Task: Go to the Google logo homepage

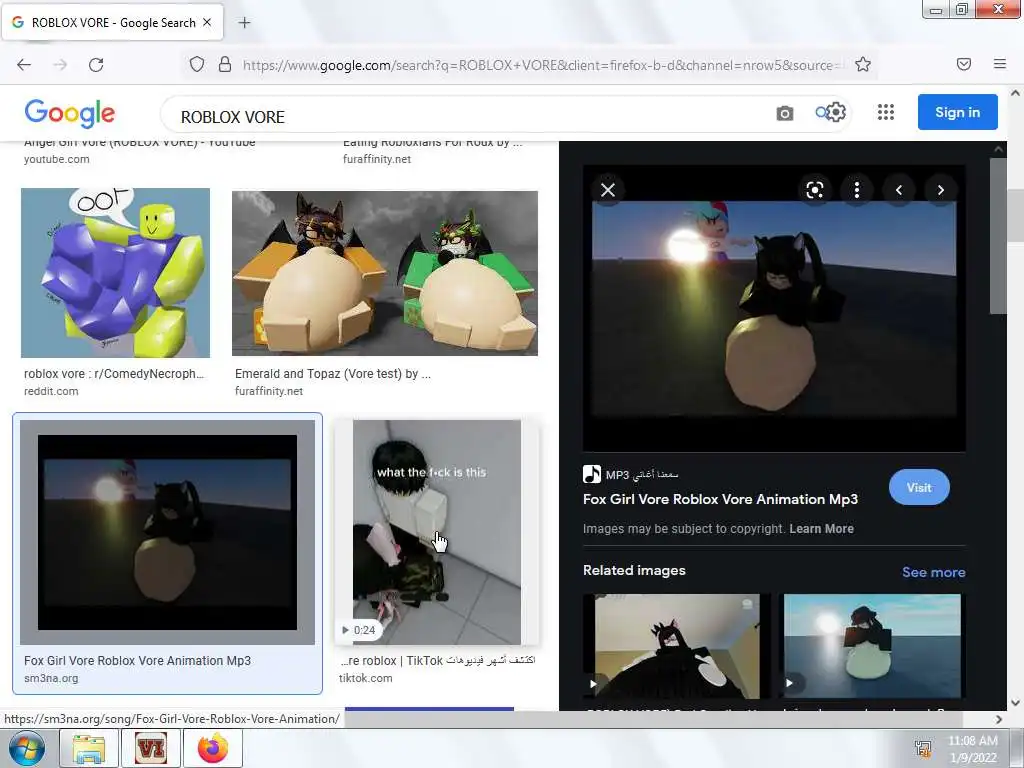Action: point(69,114)
